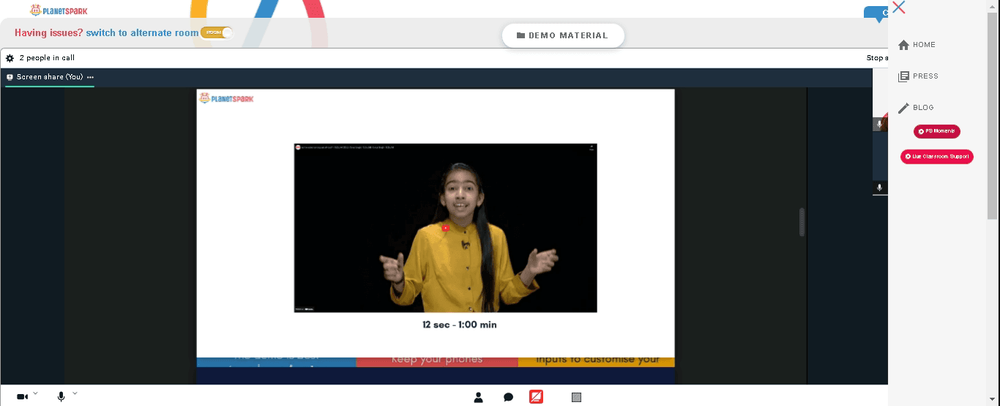The image size is (1000, 406).
Task: Open the Screen share three-dots menu
Action: [90, 77]
